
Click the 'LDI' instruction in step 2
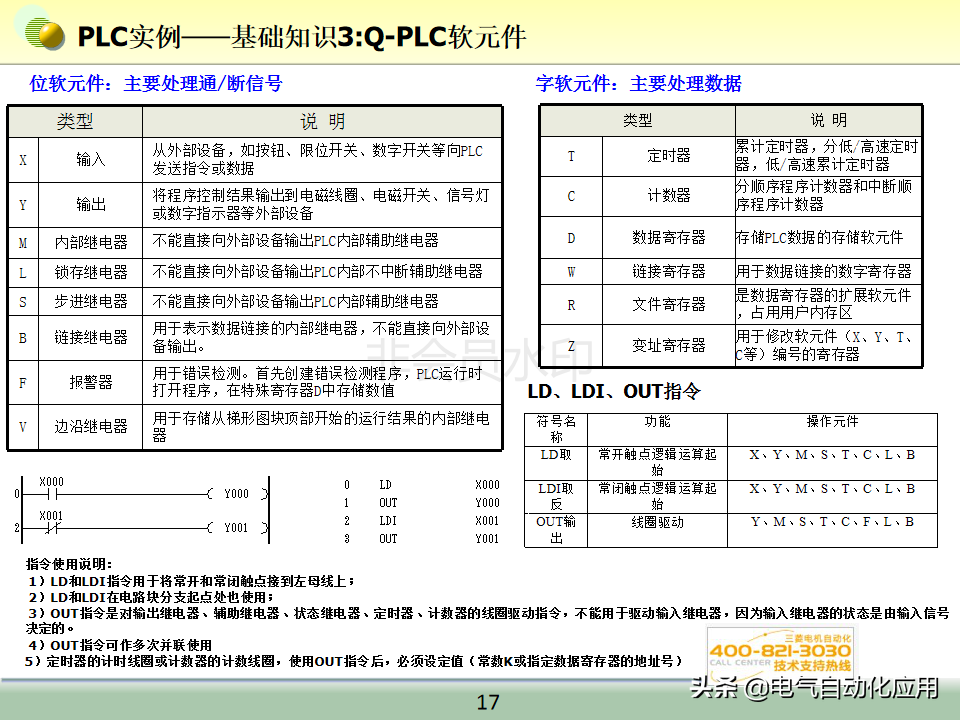[388, 520]
